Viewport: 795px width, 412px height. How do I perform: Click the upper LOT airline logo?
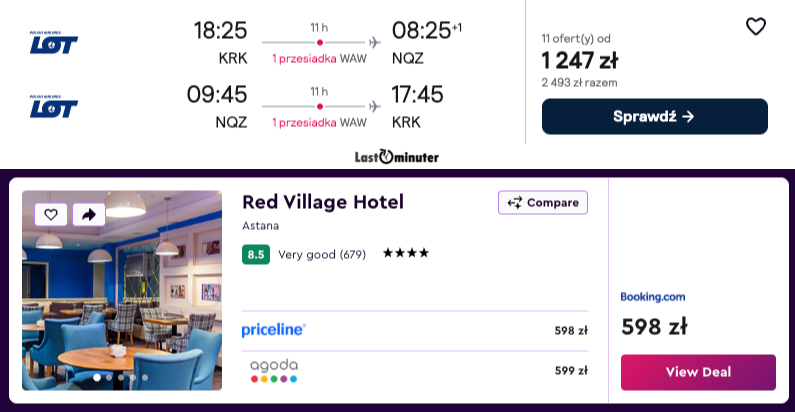point(54,42)
